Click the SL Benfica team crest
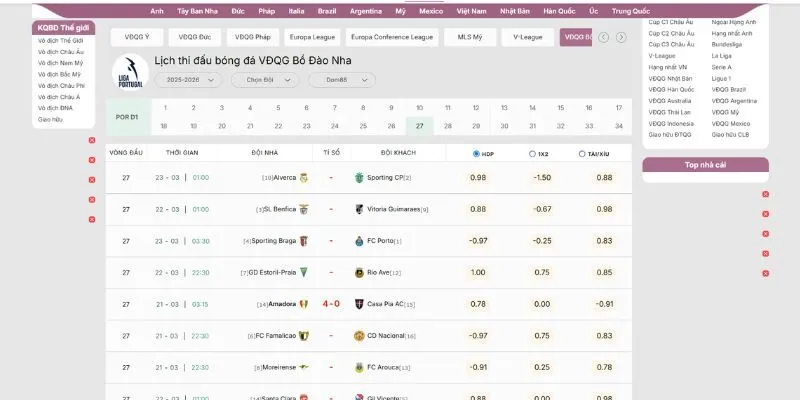 click(303, 209)
